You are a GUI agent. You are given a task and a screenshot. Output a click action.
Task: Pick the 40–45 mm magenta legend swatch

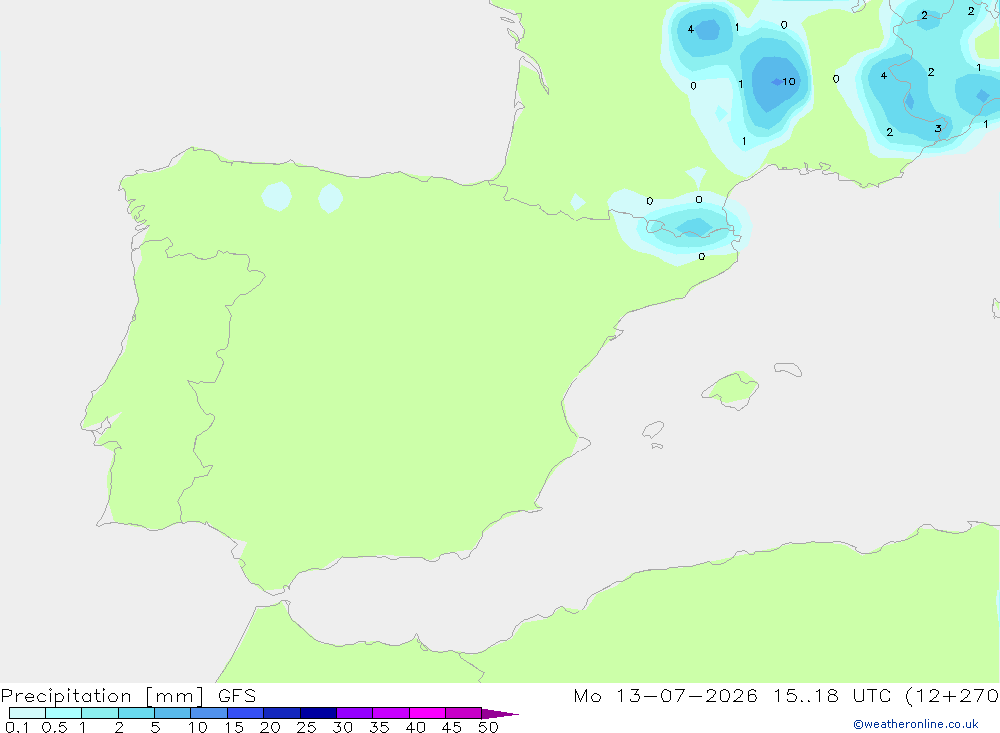pyautogui.click(x=427, y=713)
